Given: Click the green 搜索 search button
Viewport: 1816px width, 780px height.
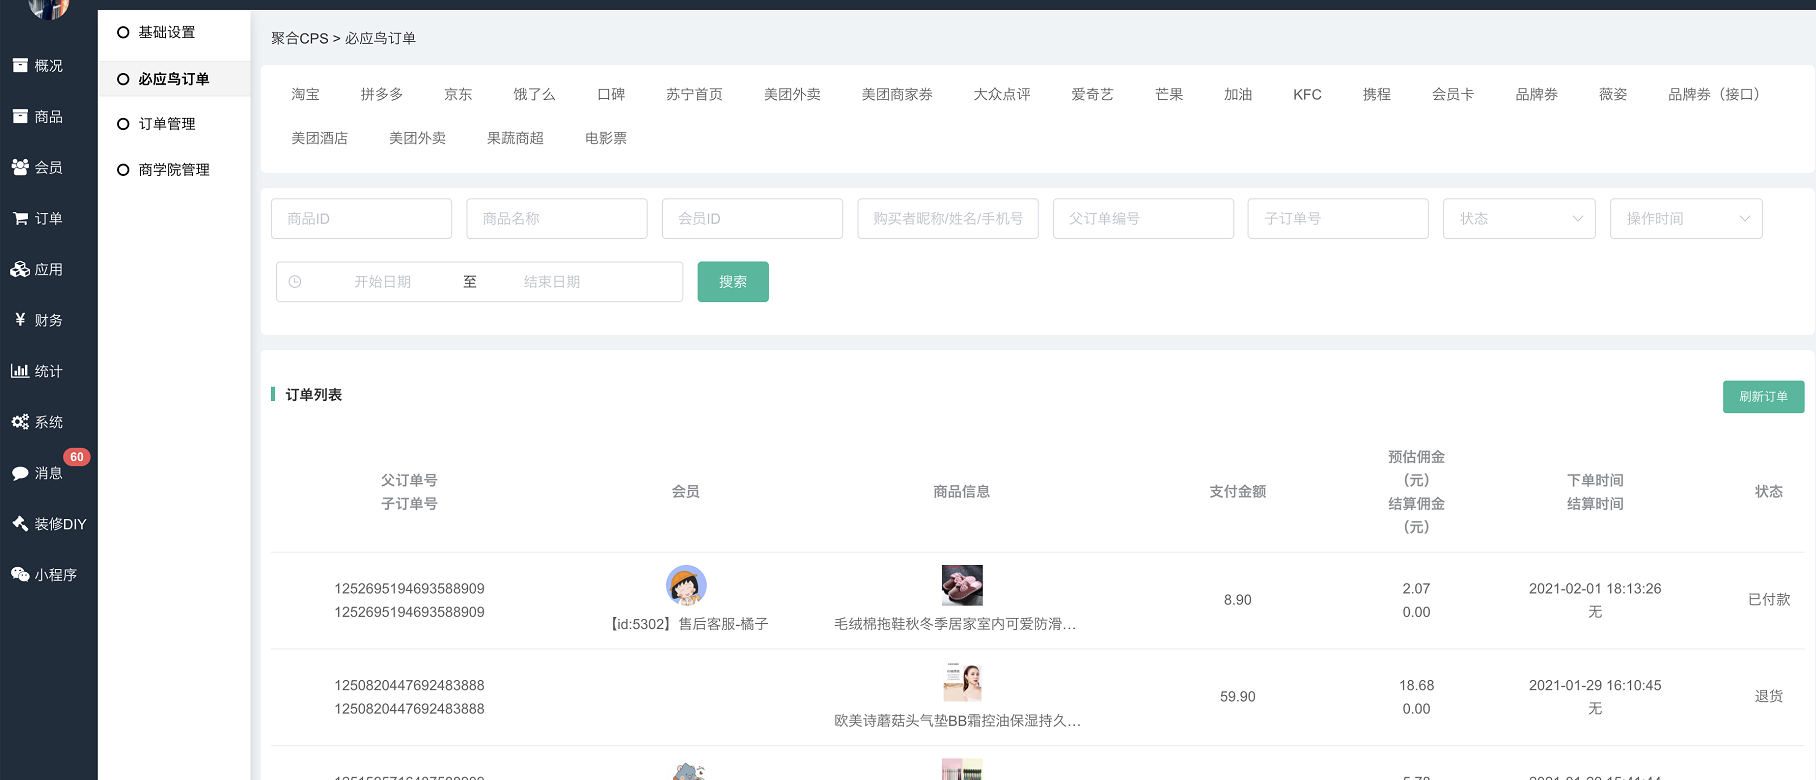Looking at the screenshot, I should pos(732,282).
